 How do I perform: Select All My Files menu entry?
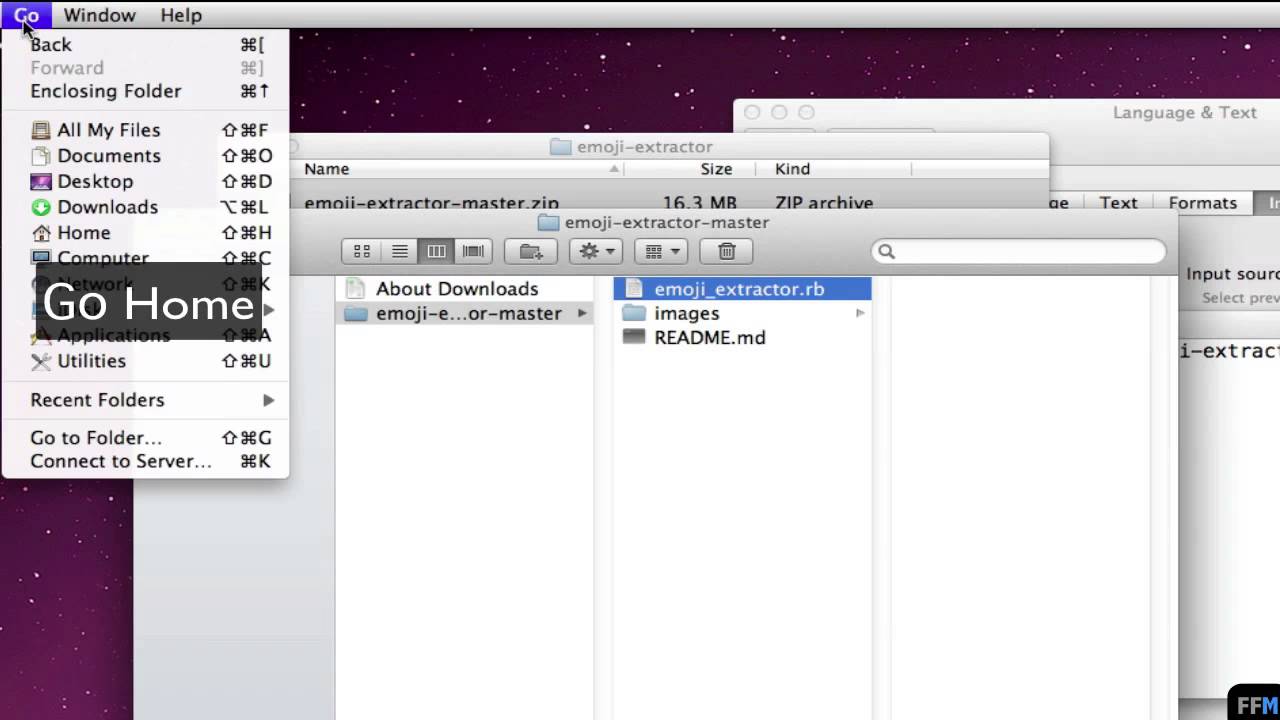145,130
